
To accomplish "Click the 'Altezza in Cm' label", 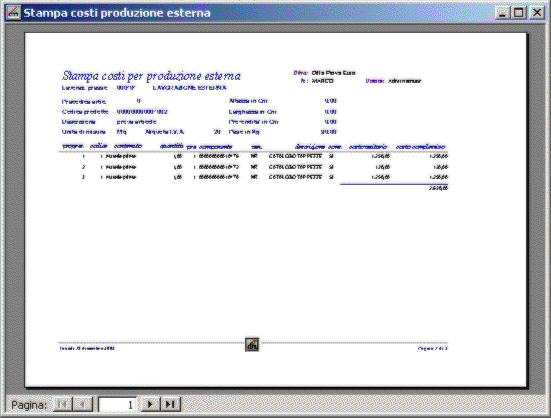I will pyautogui.click(x=248, y=101).
